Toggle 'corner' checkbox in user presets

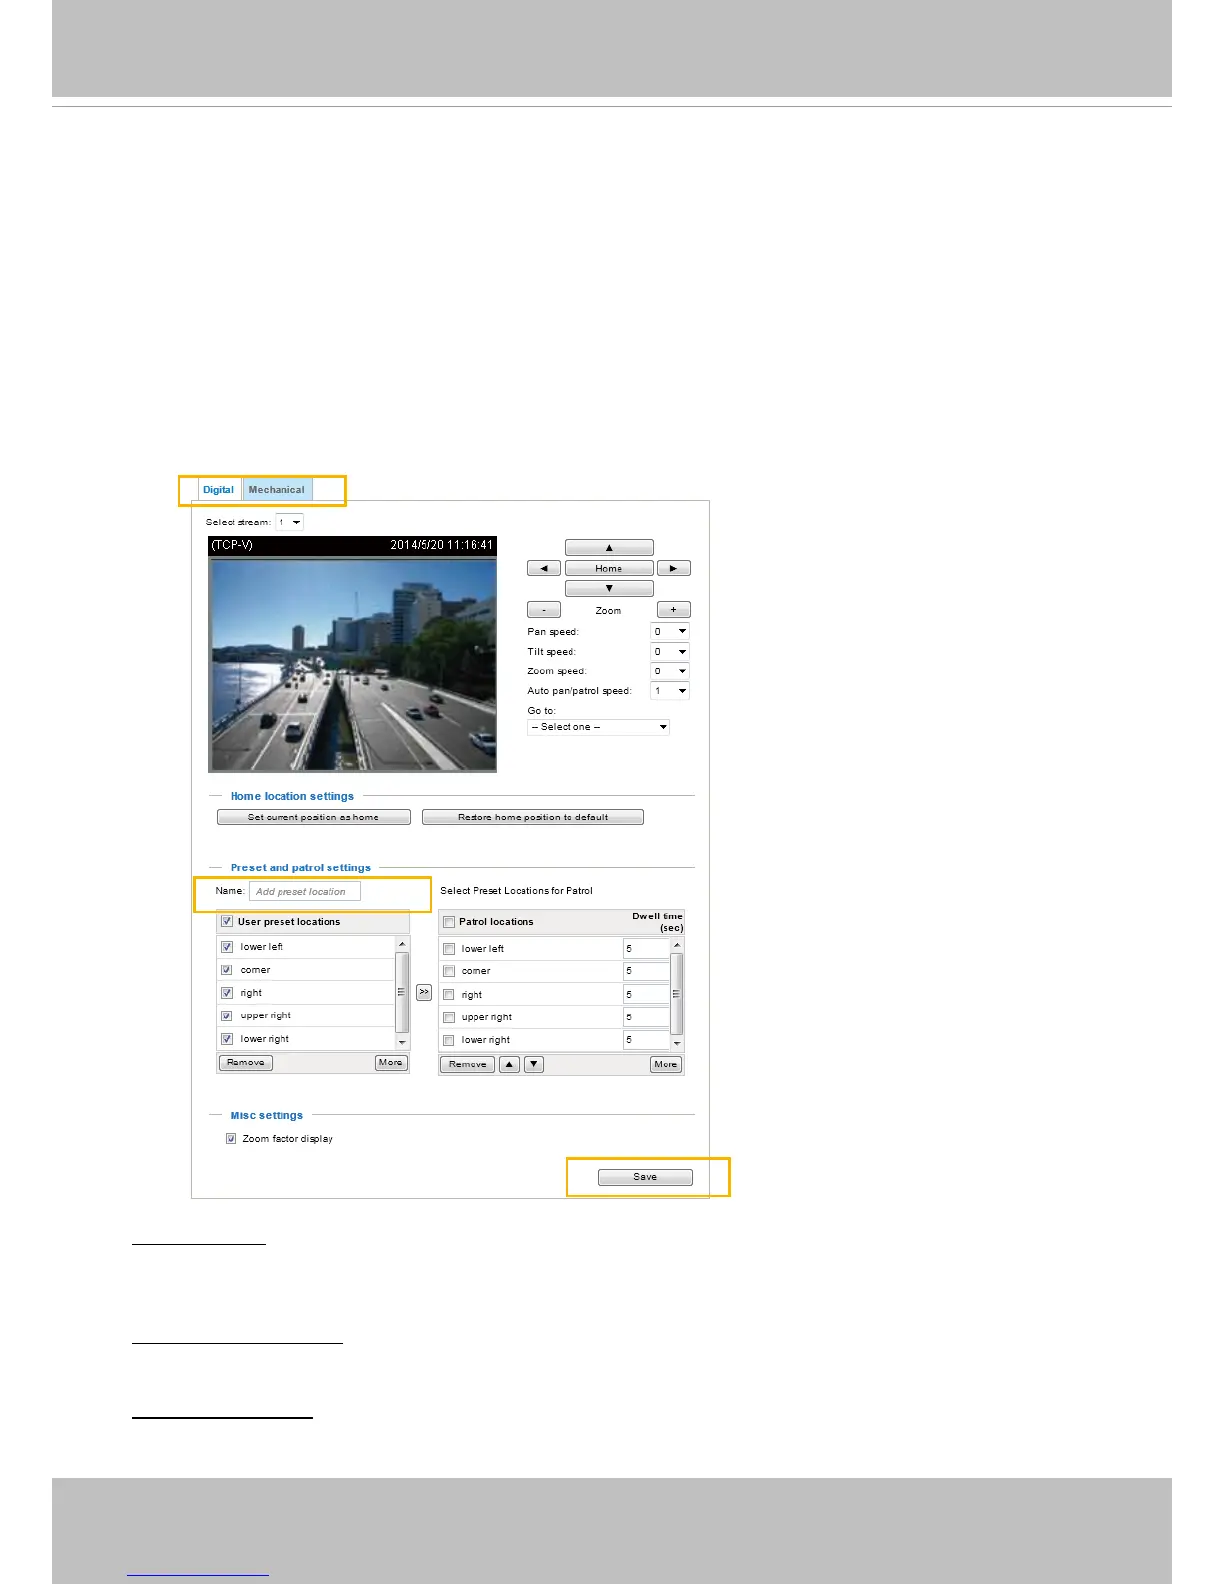(227, 970)
